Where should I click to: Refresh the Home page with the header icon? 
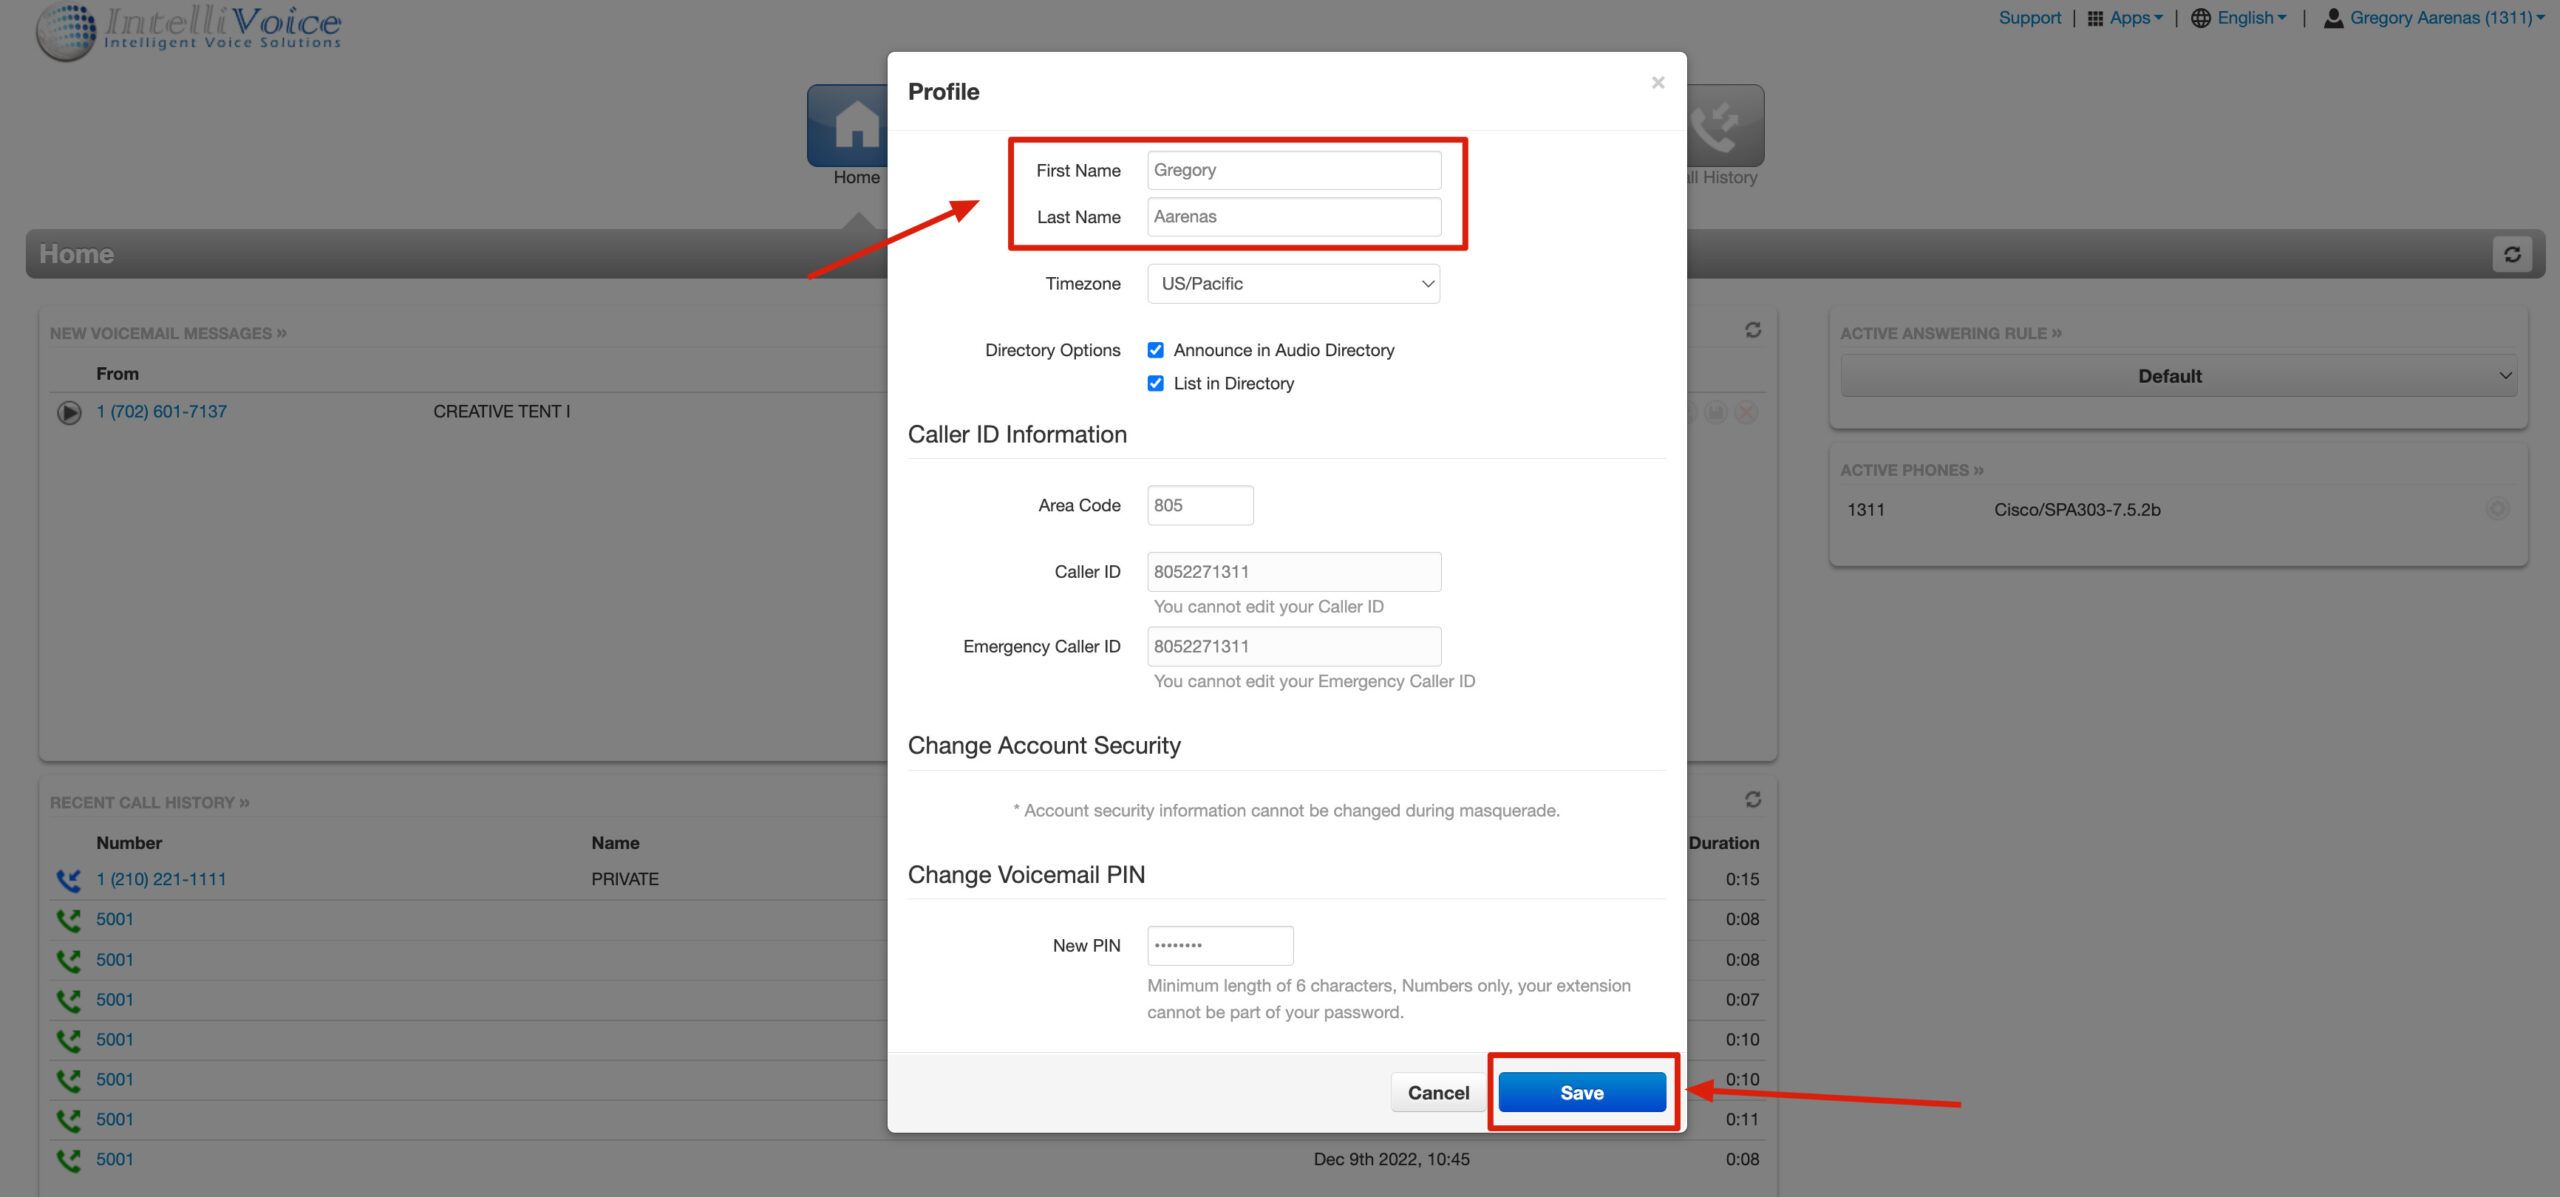(x=2513, y=254)
